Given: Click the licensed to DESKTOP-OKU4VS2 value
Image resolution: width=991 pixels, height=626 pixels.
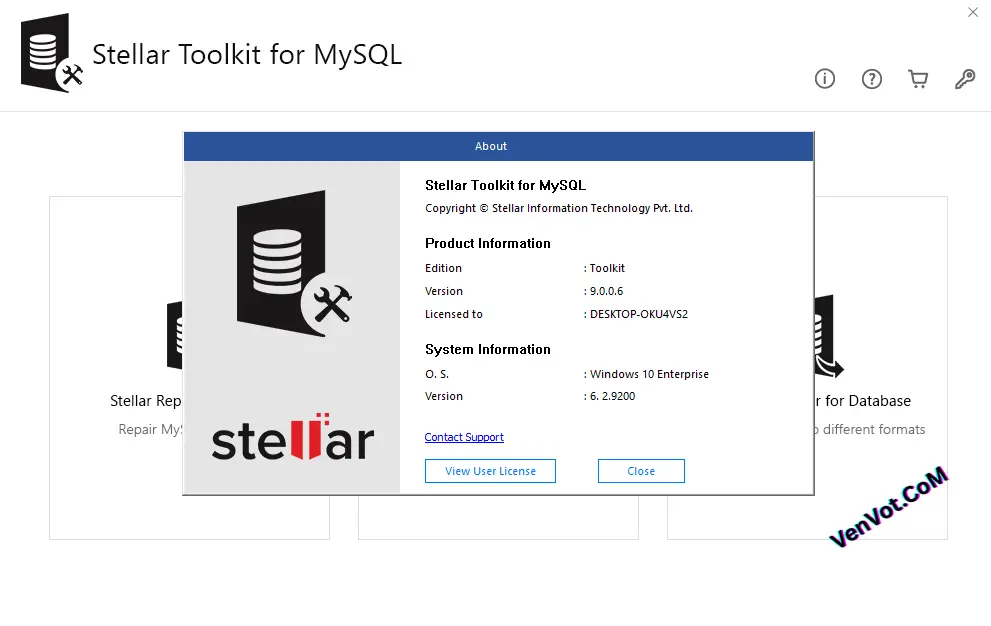Looking at the screenshot, I should pos(638,314).
